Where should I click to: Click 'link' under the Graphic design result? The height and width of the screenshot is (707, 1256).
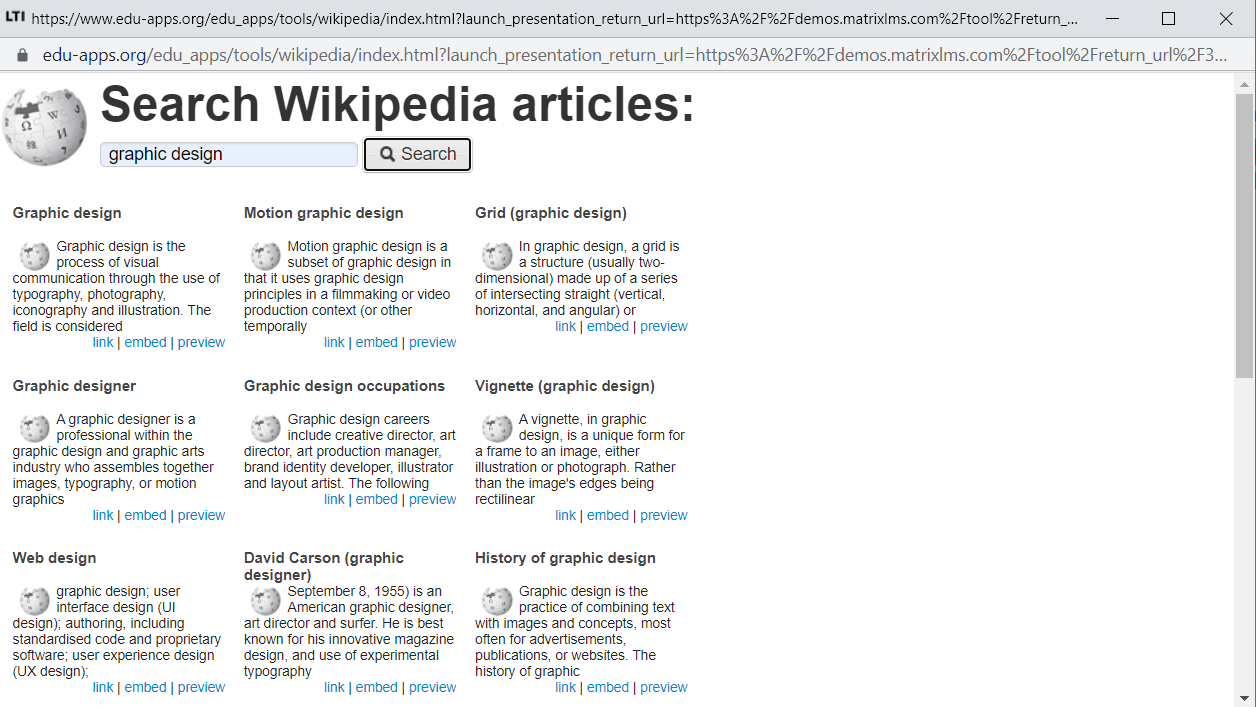103,342
